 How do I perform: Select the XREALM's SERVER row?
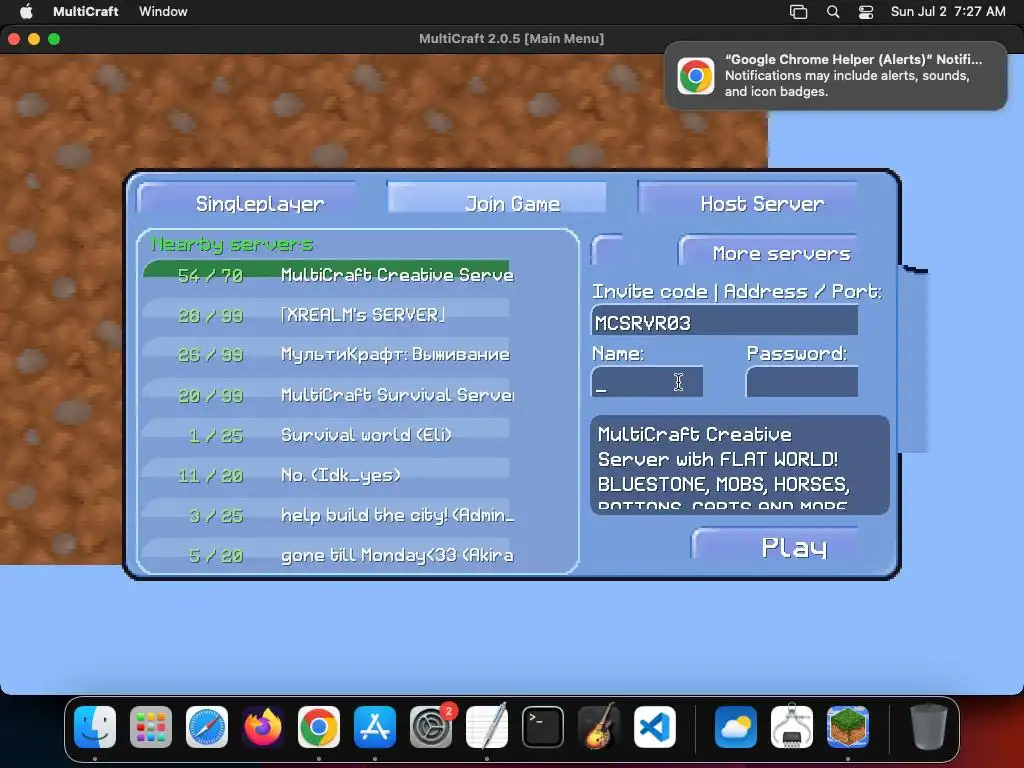pyautogui.click(x=328, y=315)
